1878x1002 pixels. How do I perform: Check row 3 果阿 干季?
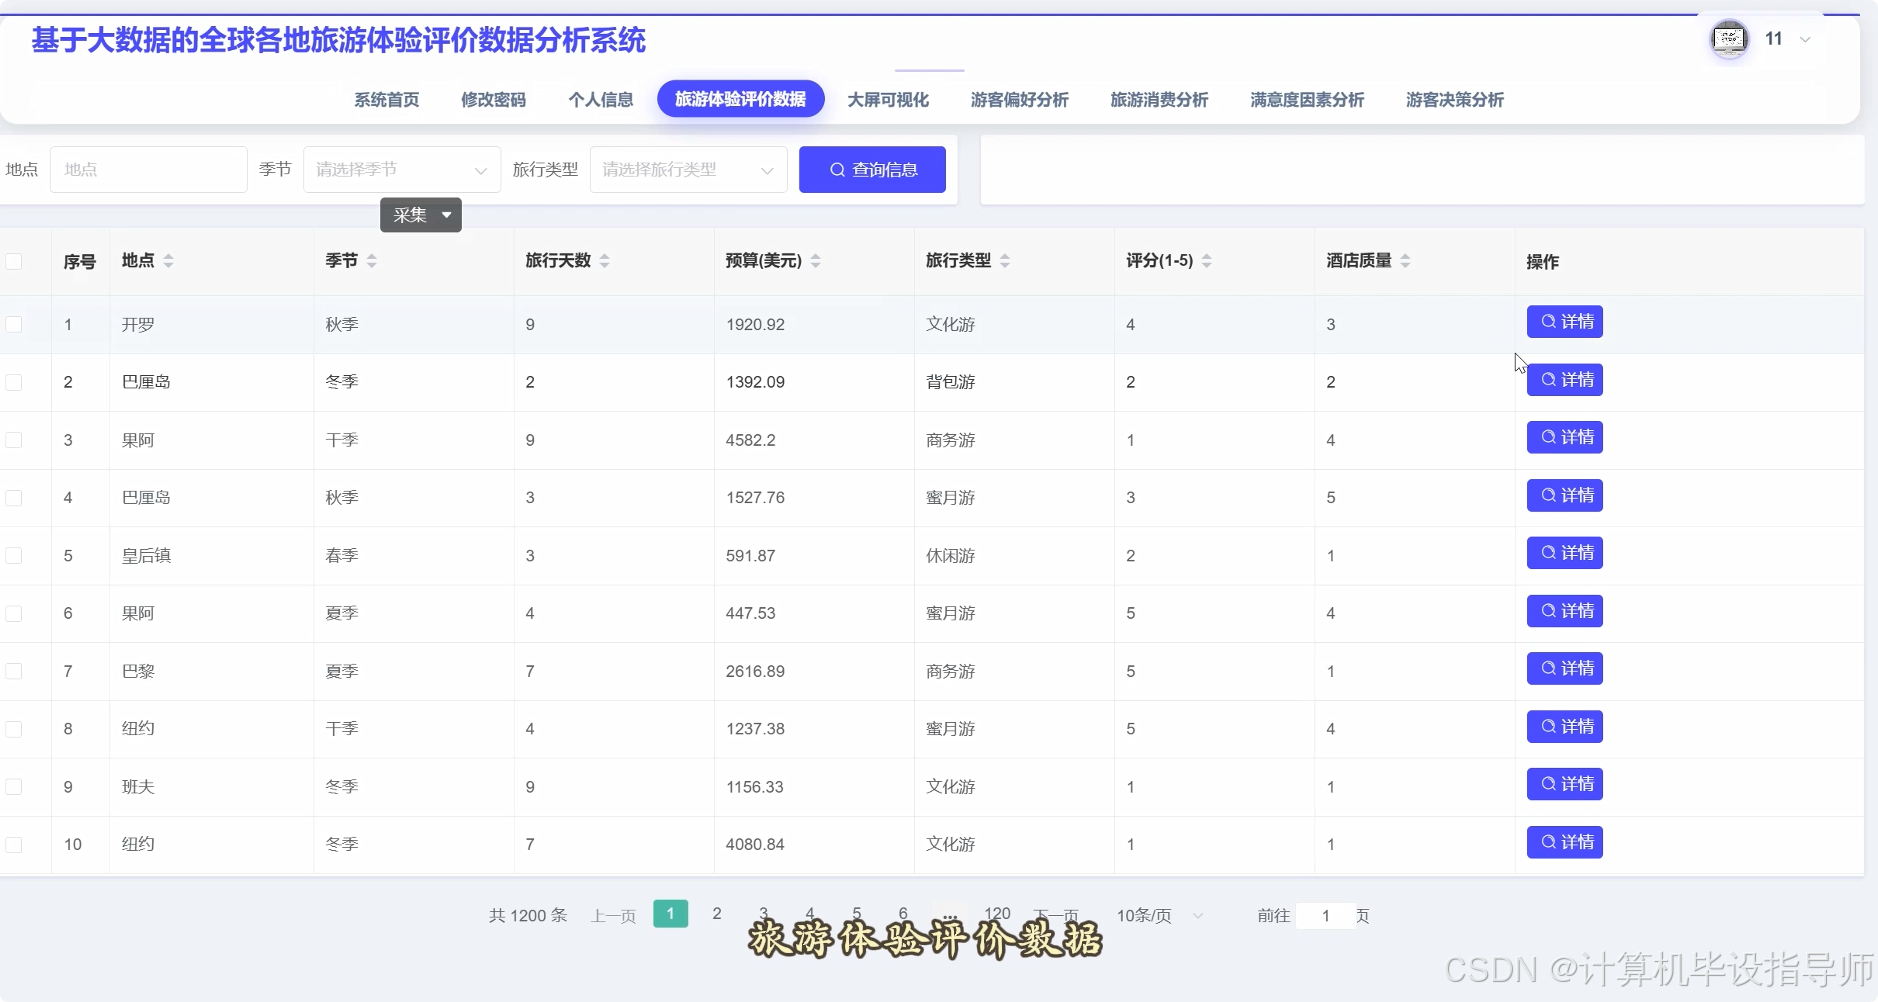click(x=14, y=440)
